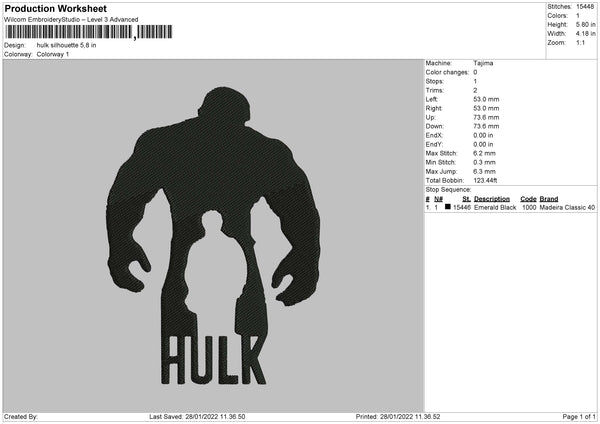Click the Madeira Classic 40 brand

pos(567,207)
